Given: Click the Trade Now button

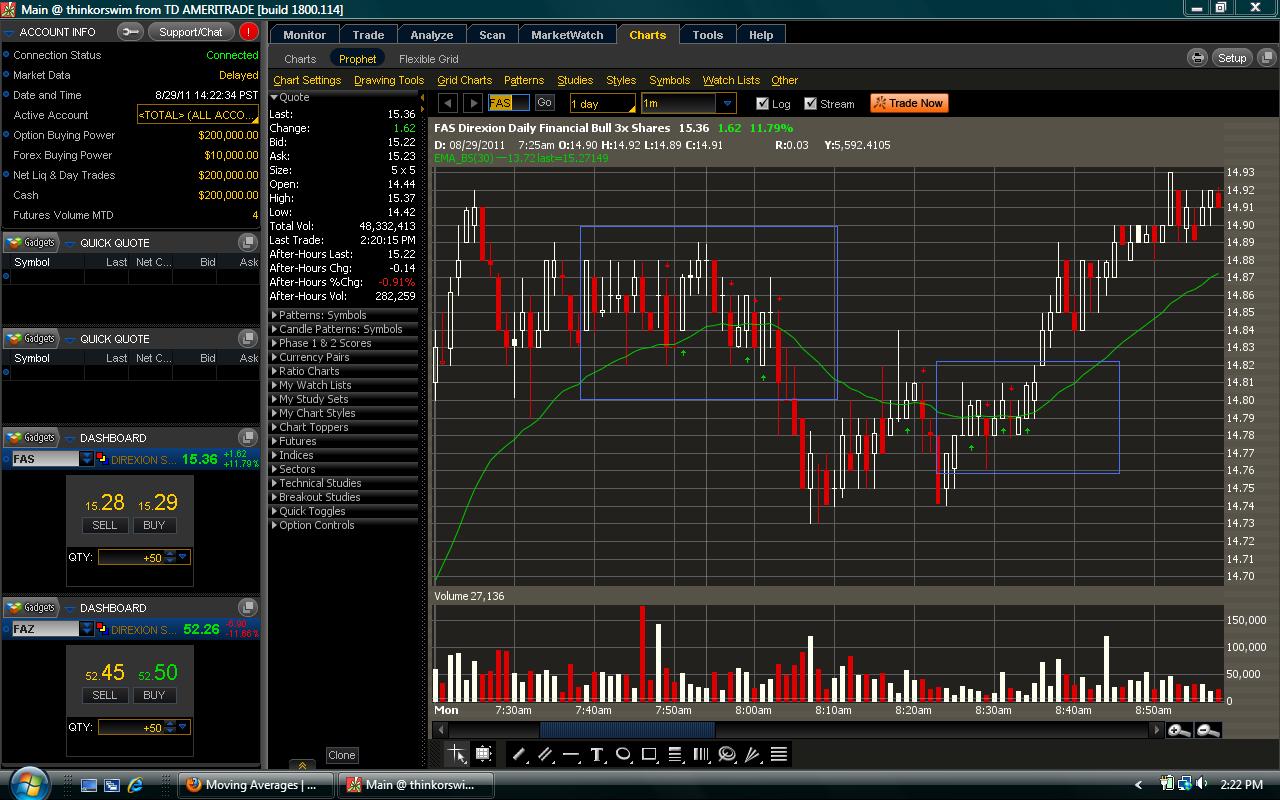Looking at the screenshot, I should 908,103.
